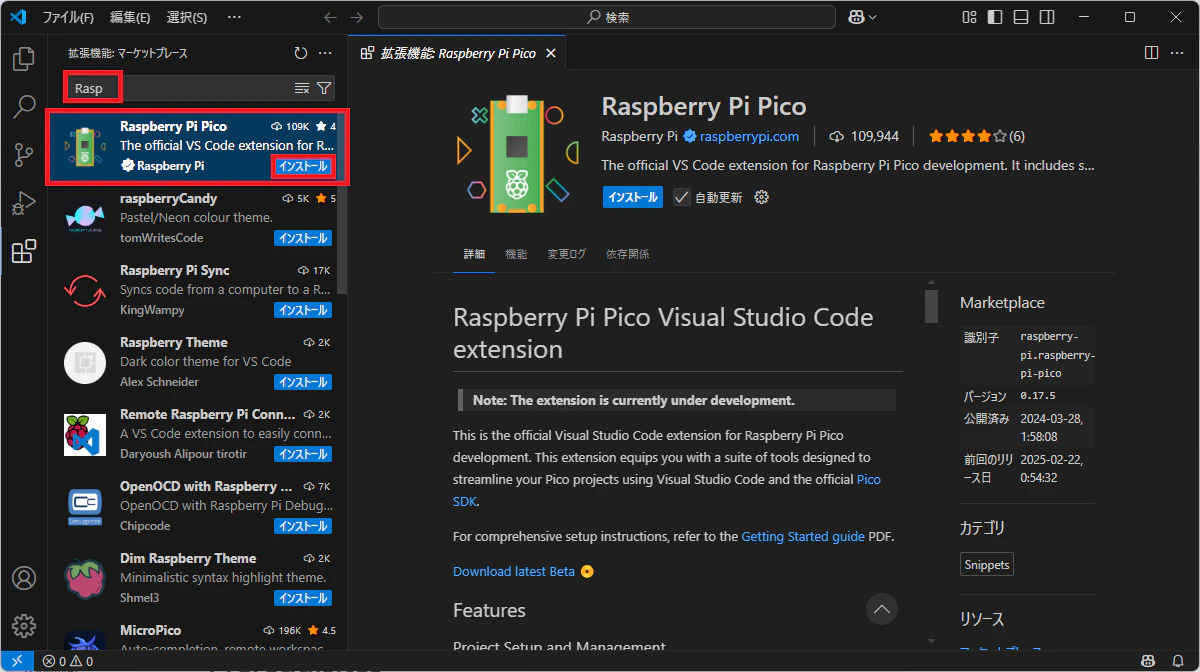Screen dimensions: 1200x672
Task: Open the extension search filter
Action: coord(324,88)
